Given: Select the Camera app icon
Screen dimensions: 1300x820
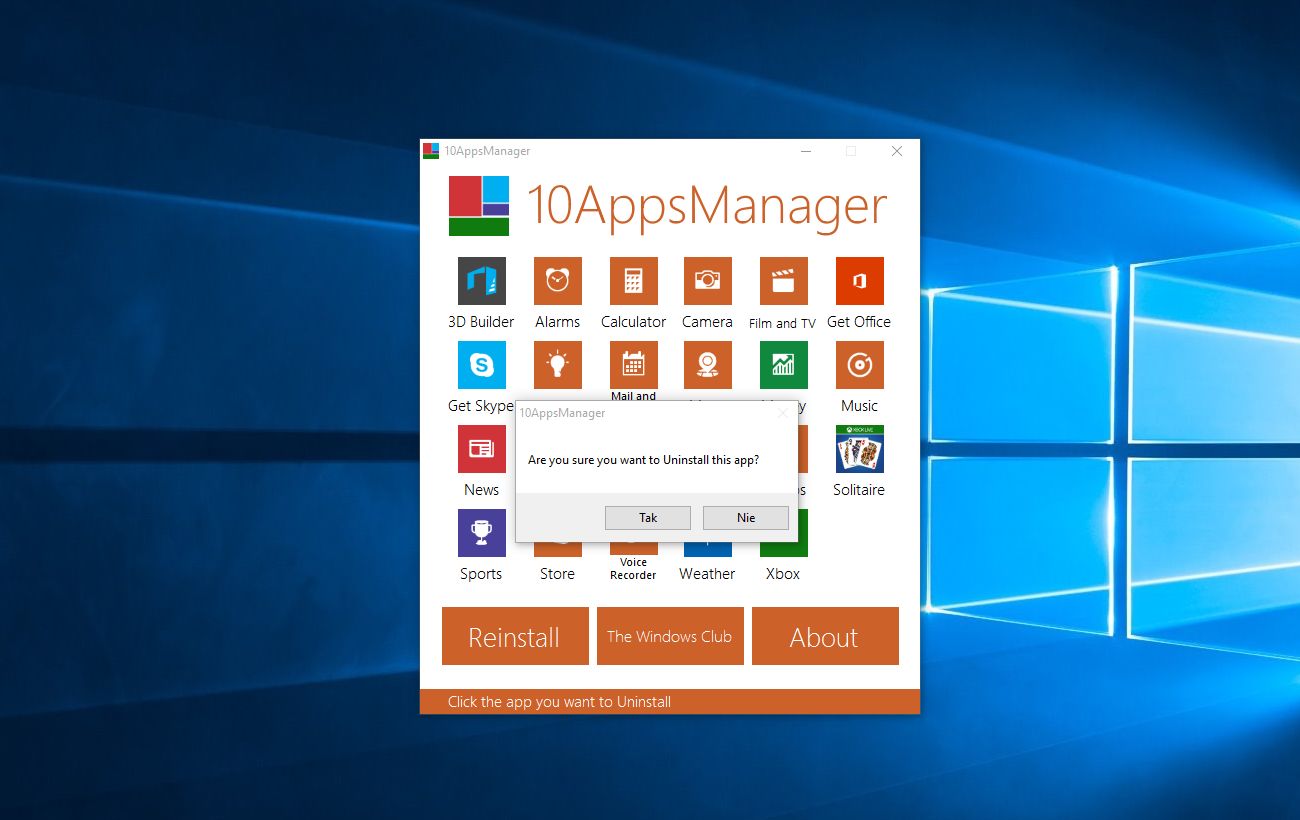Looking at the screenshot, I should pyautogui.click(x=707, y=281).
